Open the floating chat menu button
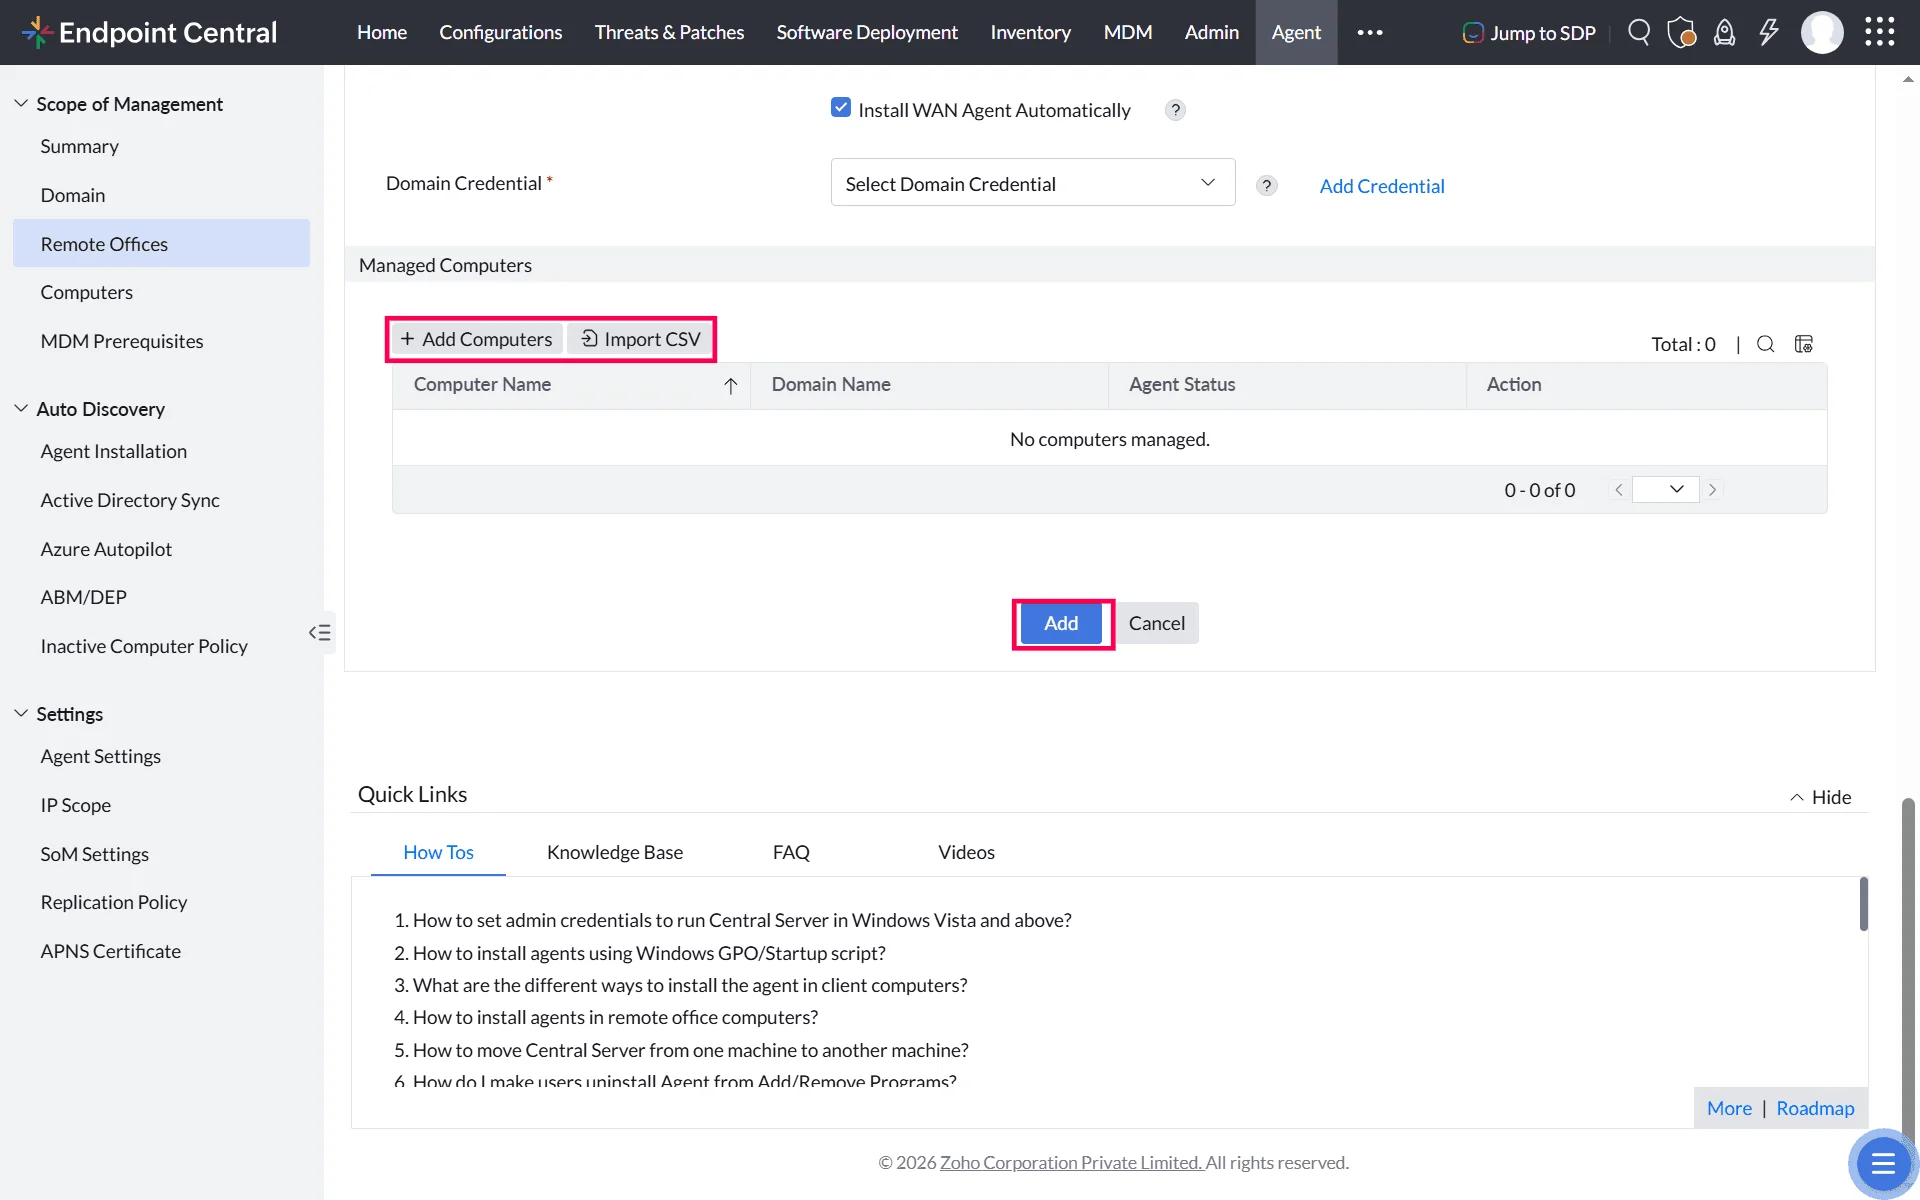The height and width of the screenshot is (1200, 1920). (1883, 1163)
